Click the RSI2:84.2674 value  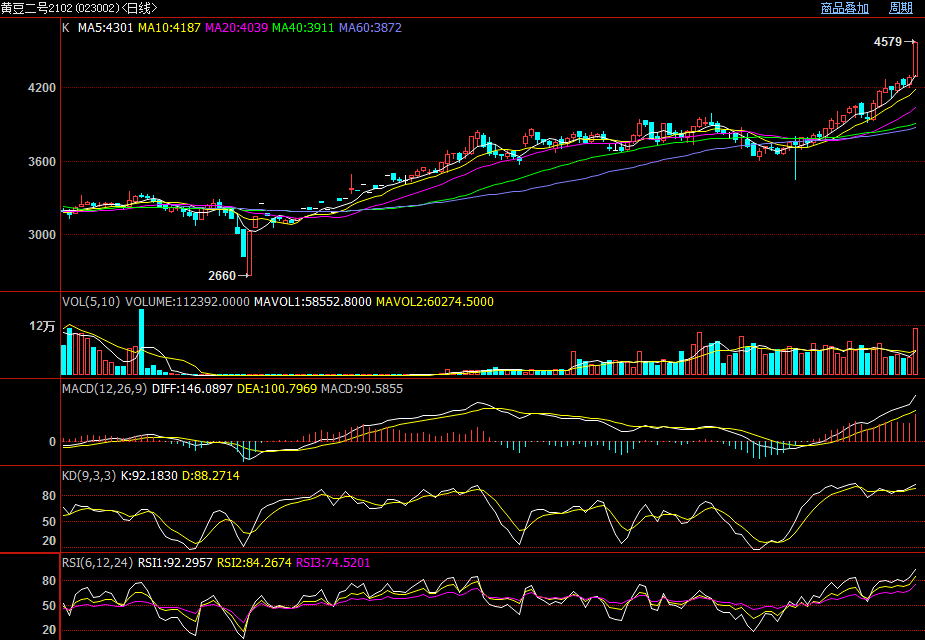[254, 563]
